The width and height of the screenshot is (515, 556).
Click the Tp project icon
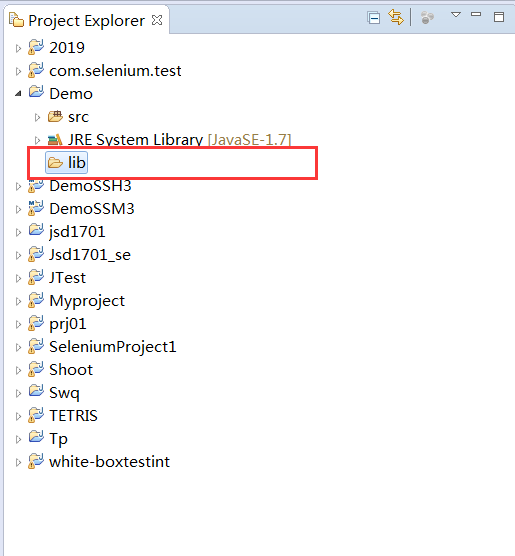pyautogui.click(x=36, y=437)
